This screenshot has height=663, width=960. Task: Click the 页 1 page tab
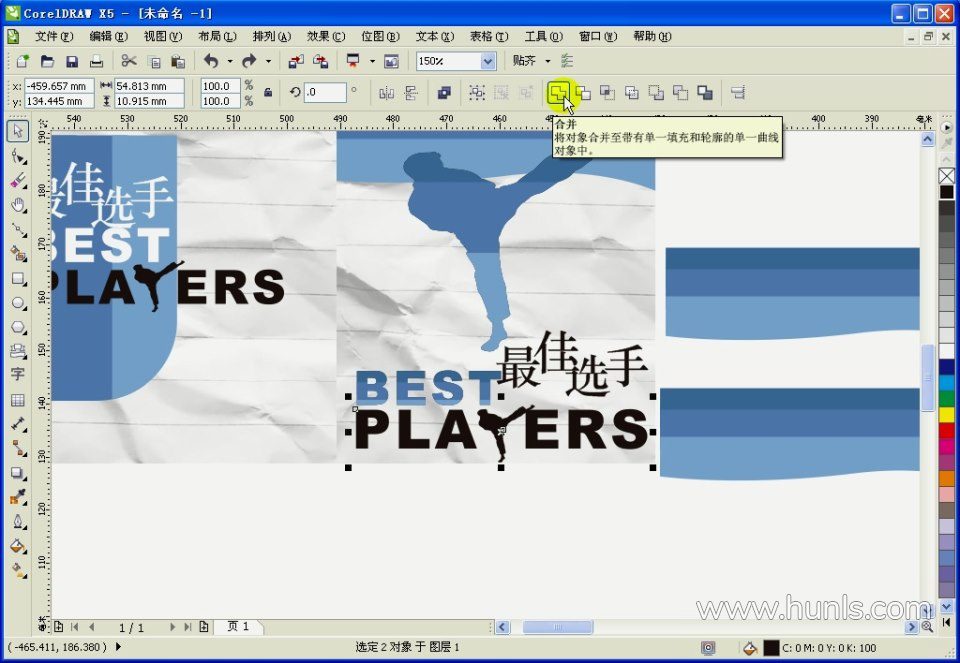tap(239, 627)
